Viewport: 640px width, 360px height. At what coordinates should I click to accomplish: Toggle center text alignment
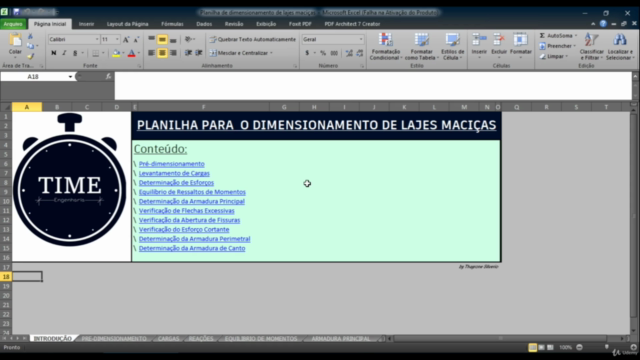click(162, 53)
